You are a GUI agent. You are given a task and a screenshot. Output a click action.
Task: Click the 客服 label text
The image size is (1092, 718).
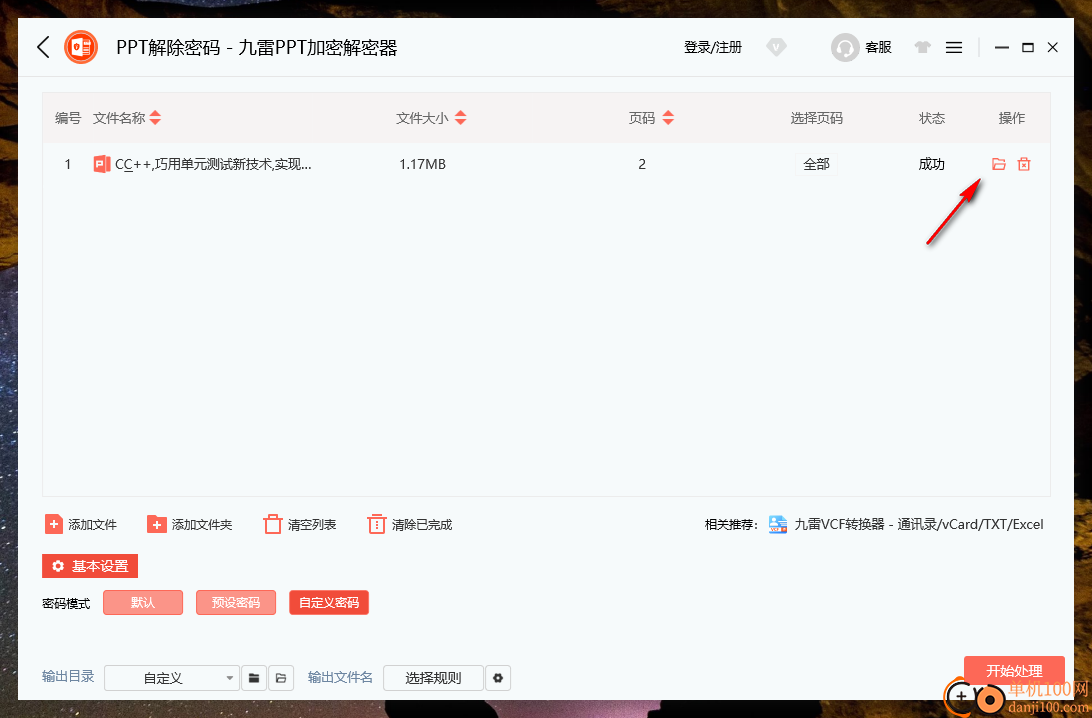point(878,47)
